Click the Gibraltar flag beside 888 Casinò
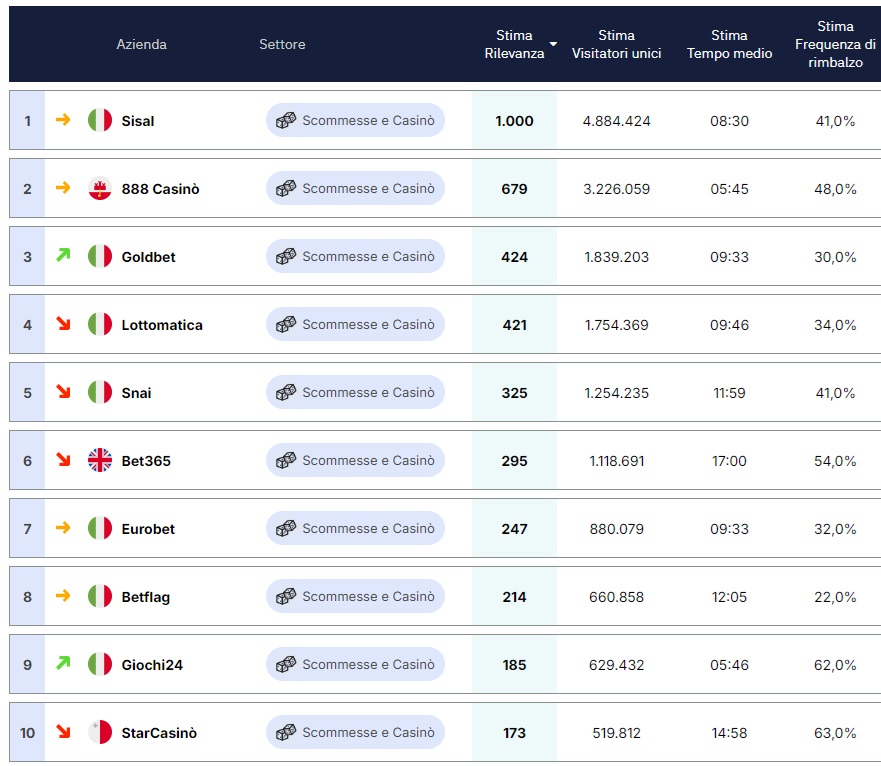This screenshot has height=766, width=881. point(100,188)
